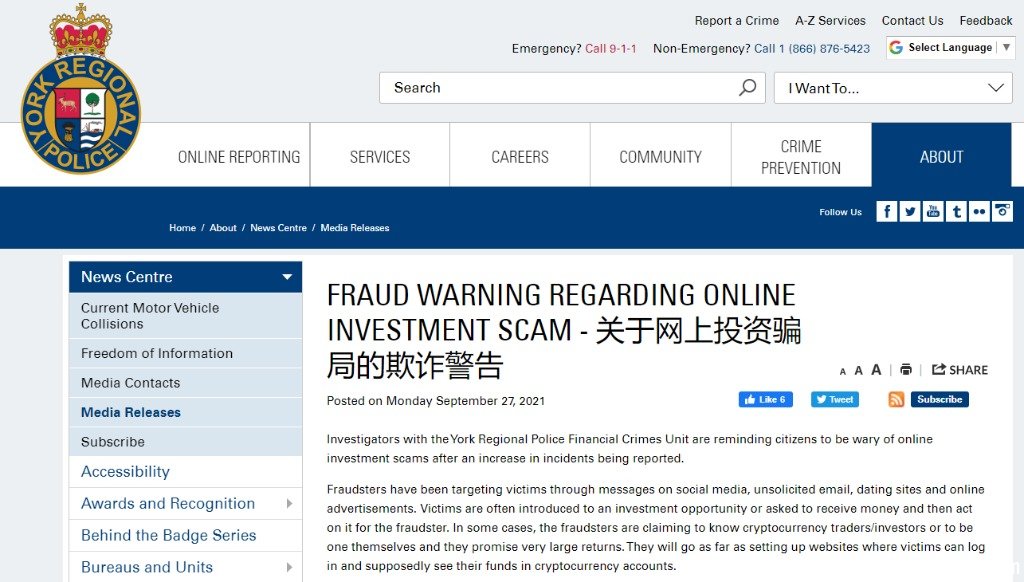Open the ABOUT menu
This screenshot has height=582, width=1024.
pos(941,157)
